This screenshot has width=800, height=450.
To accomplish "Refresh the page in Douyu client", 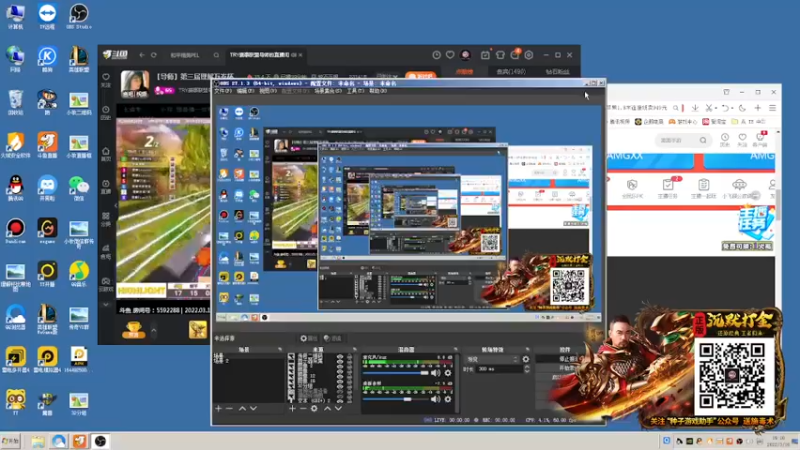I will 154,55.
